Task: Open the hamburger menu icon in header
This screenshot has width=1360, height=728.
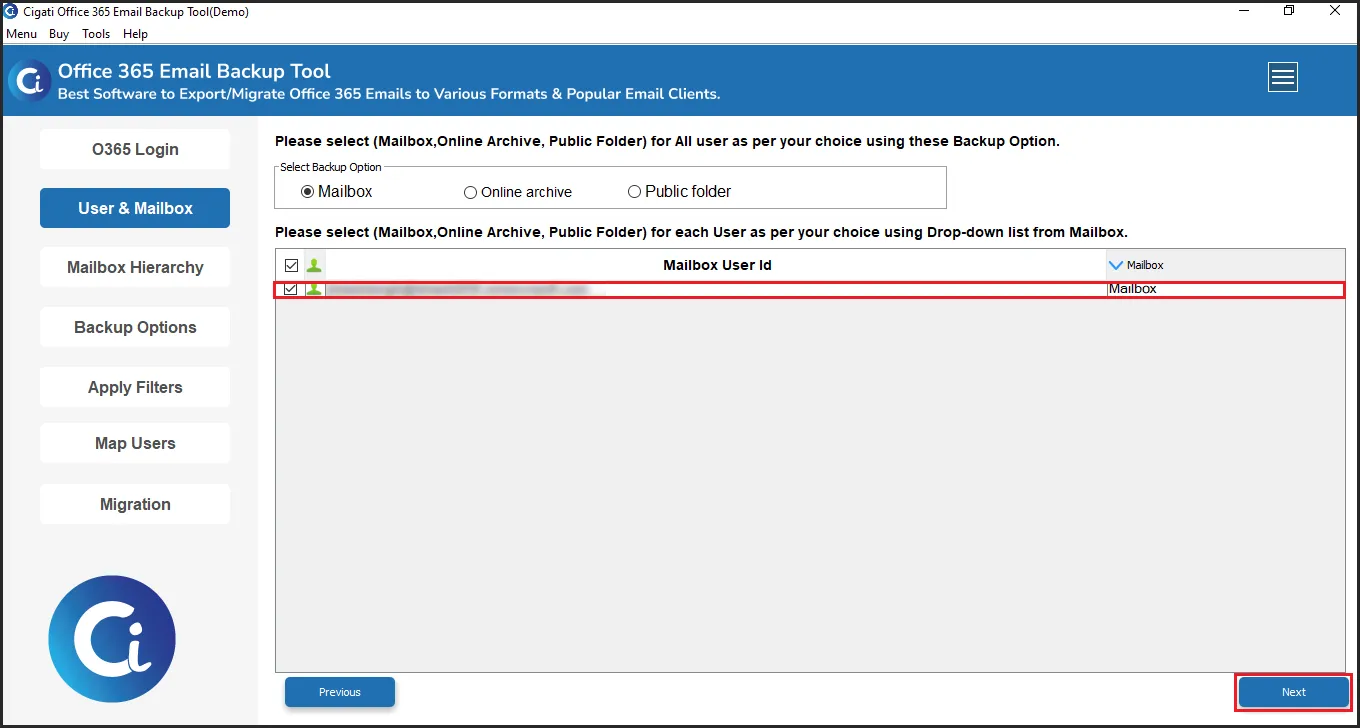Action: click(x=1282, y=77)
